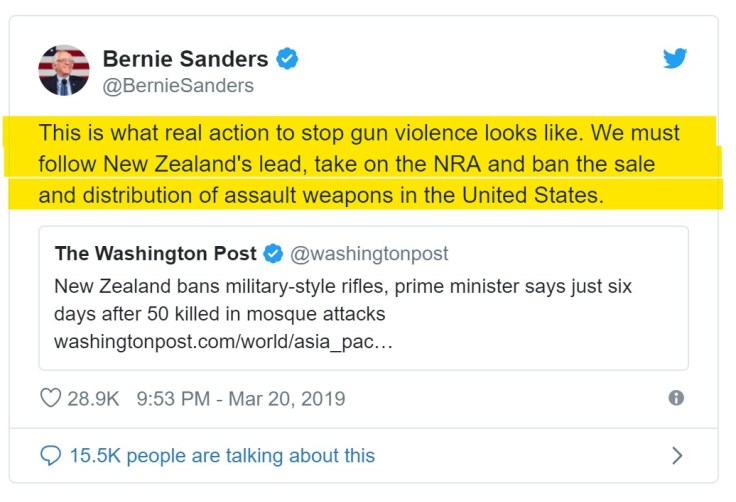This screenshot has height=502, width=736.
Task: Open Bernie Sanders' profile picture
Action: click(x=63, y=70)
